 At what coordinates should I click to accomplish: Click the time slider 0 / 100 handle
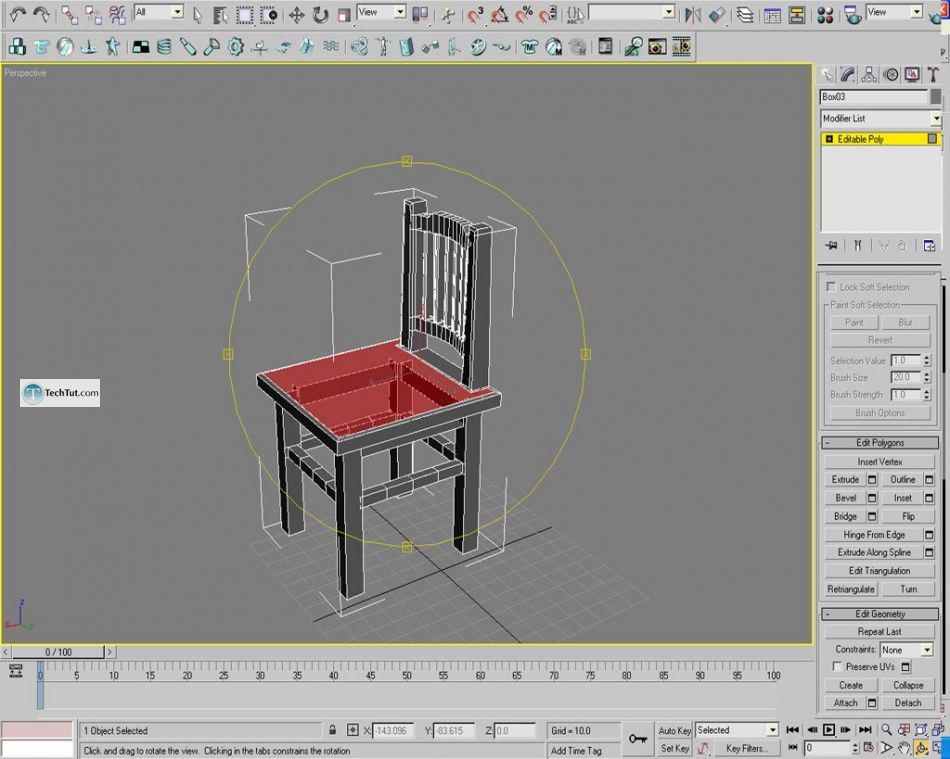[x=58, y=652]
